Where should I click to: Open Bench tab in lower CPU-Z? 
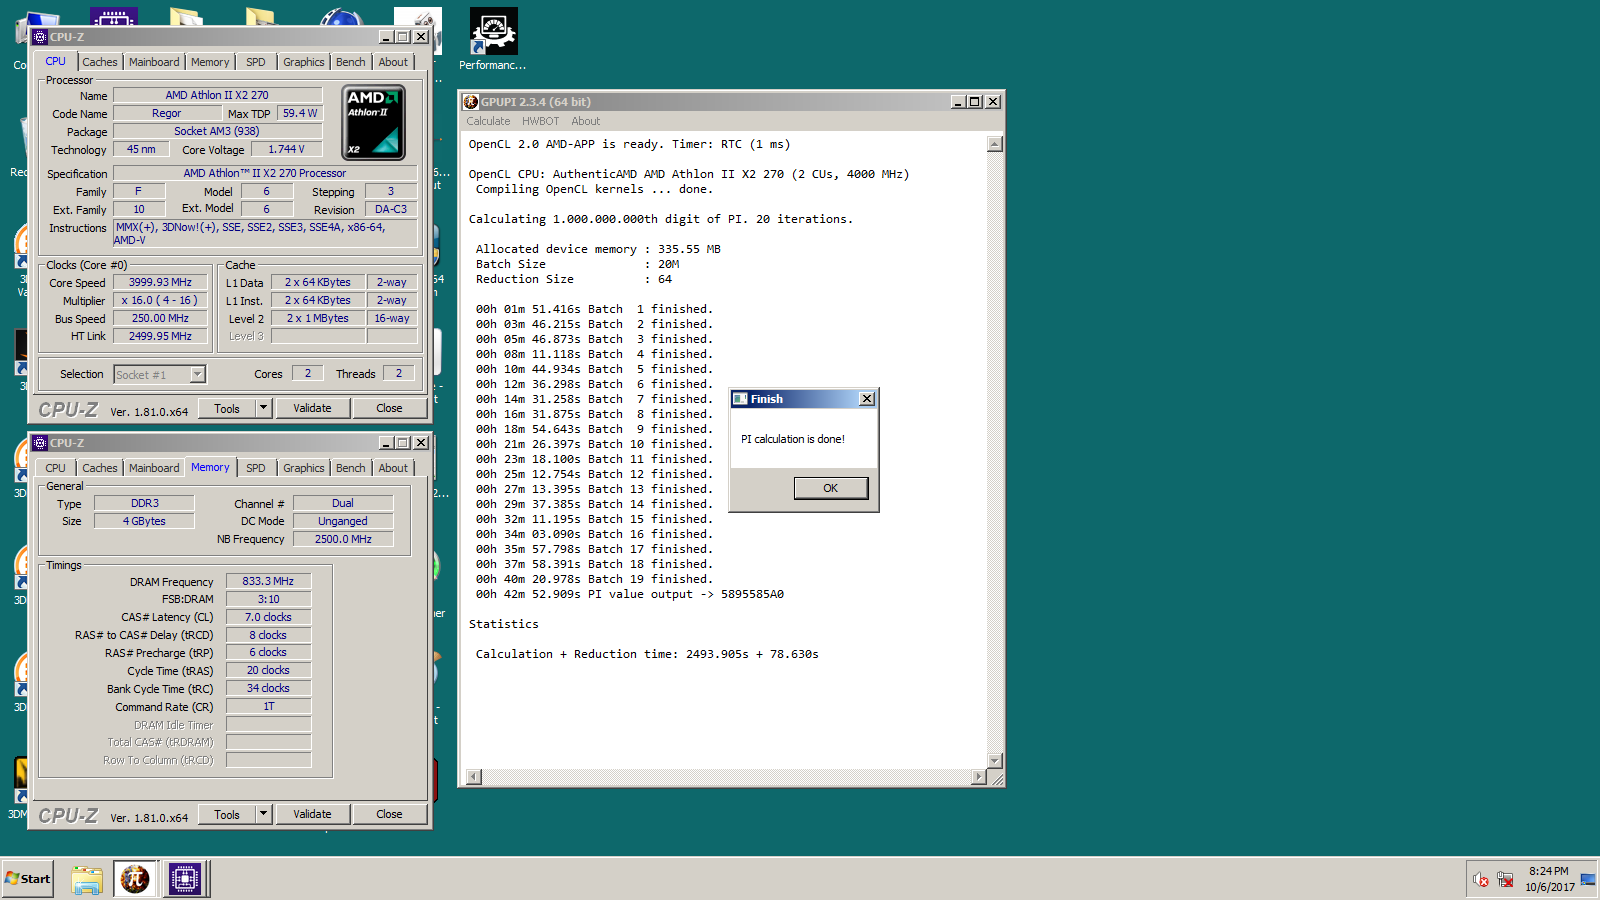[x=351, y=468]
